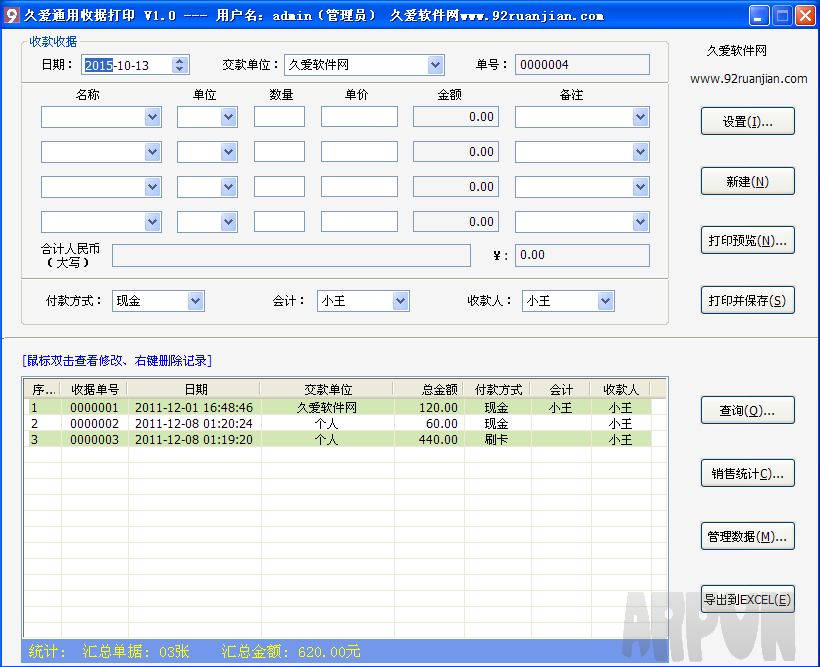Viewport: 820px width, 667px height.
Task: Open the 查询 query dialog
Action: (x=747, y=411)
